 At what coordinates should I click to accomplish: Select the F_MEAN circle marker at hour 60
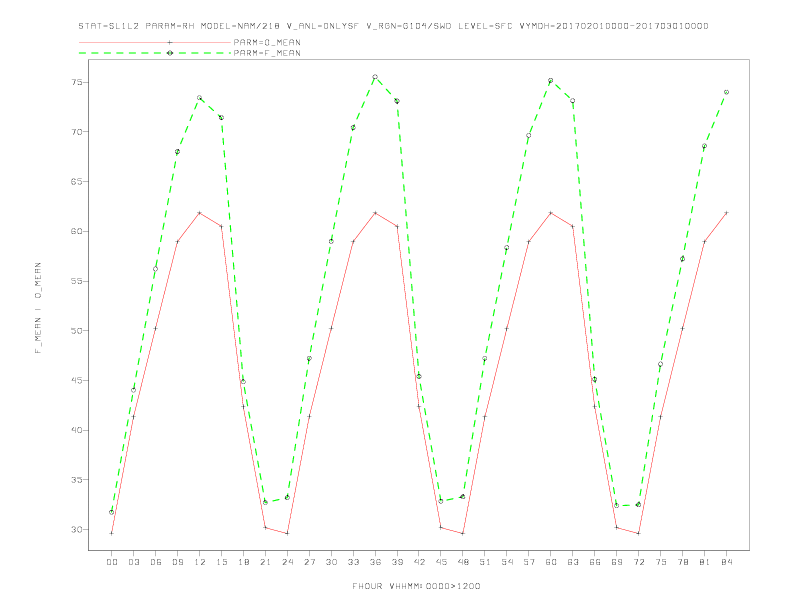click(551, 80)
